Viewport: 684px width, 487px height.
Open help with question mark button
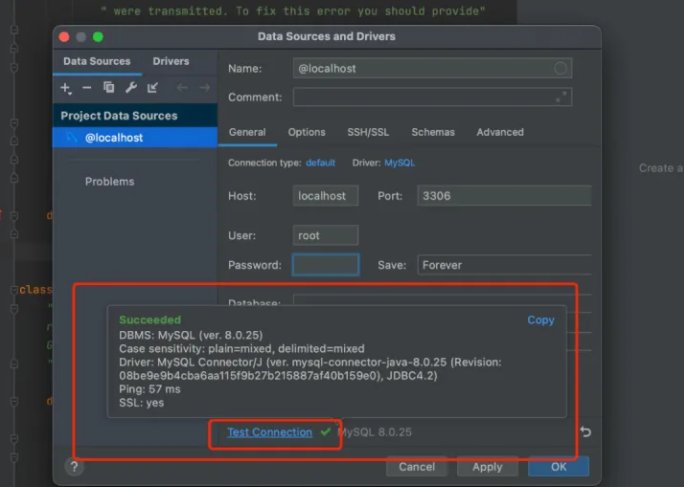pyautogui.click(x=74, y=467)
